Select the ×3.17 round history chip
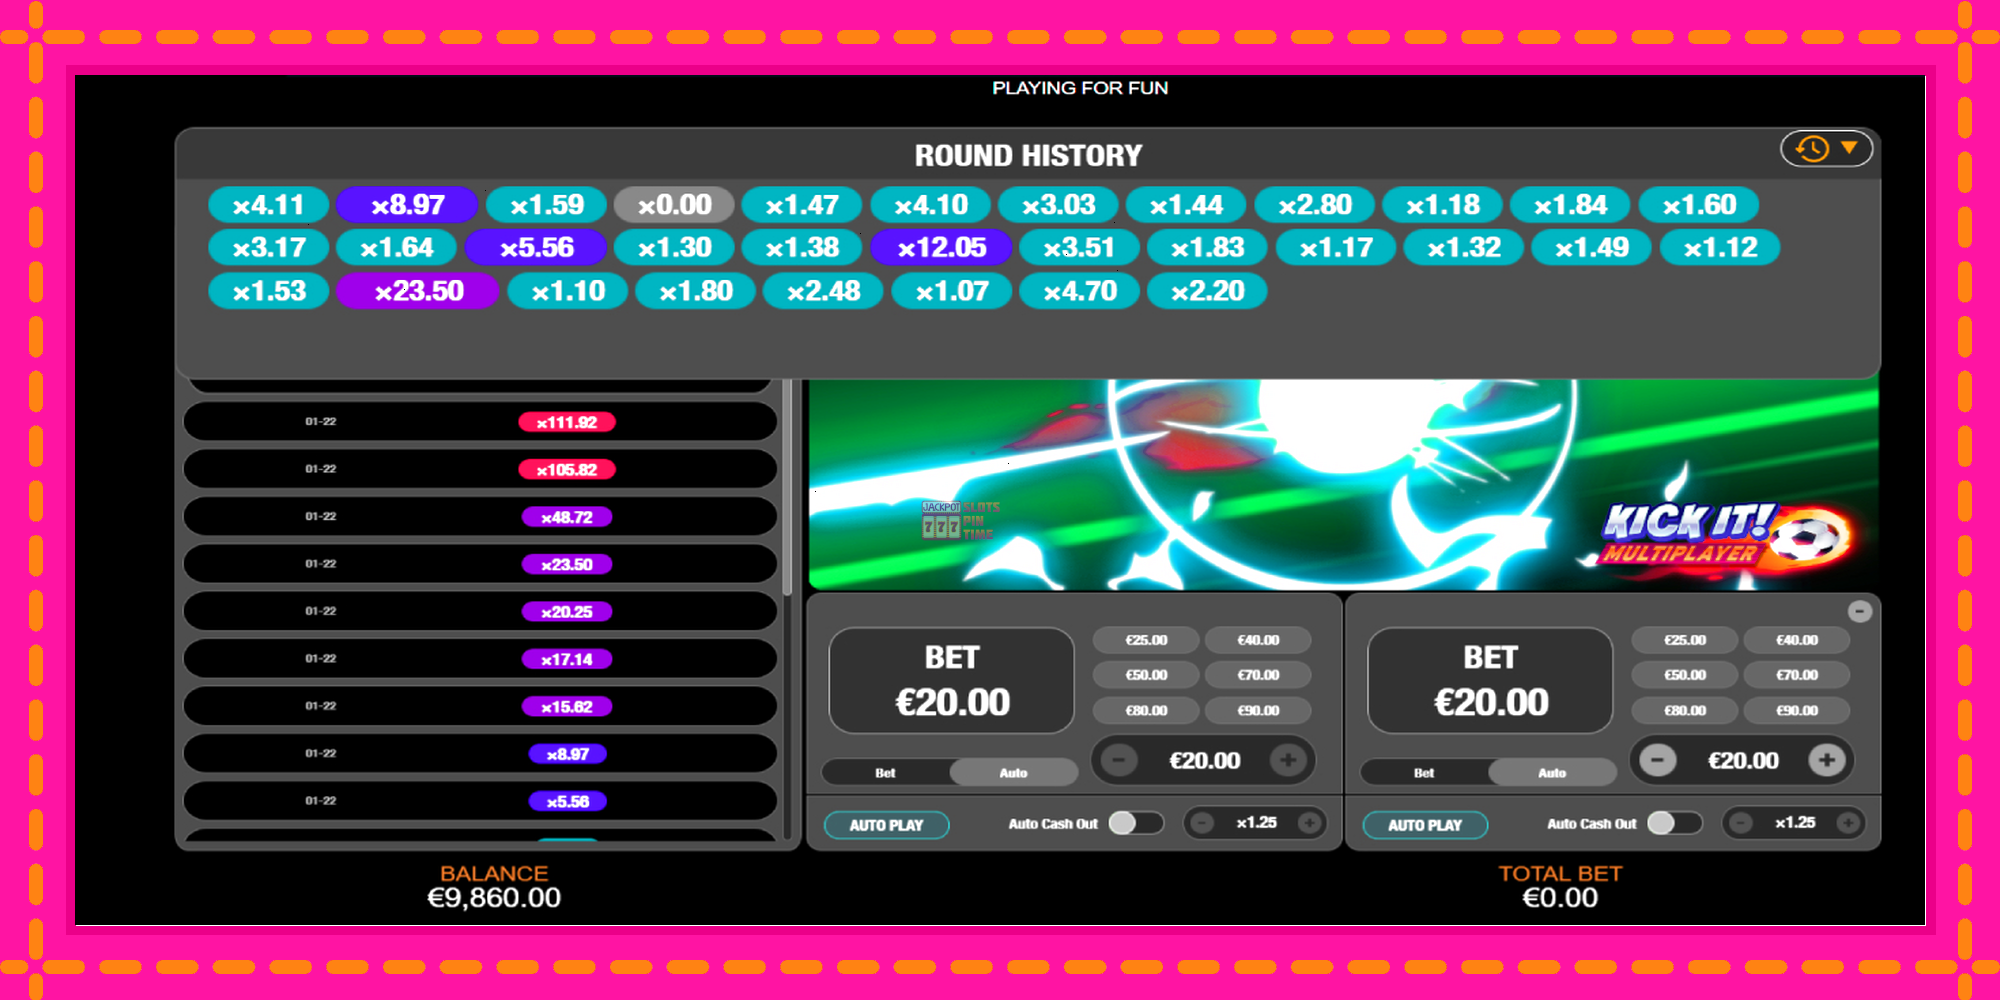Screen dimensions: 2000x1000 [268, 247]
